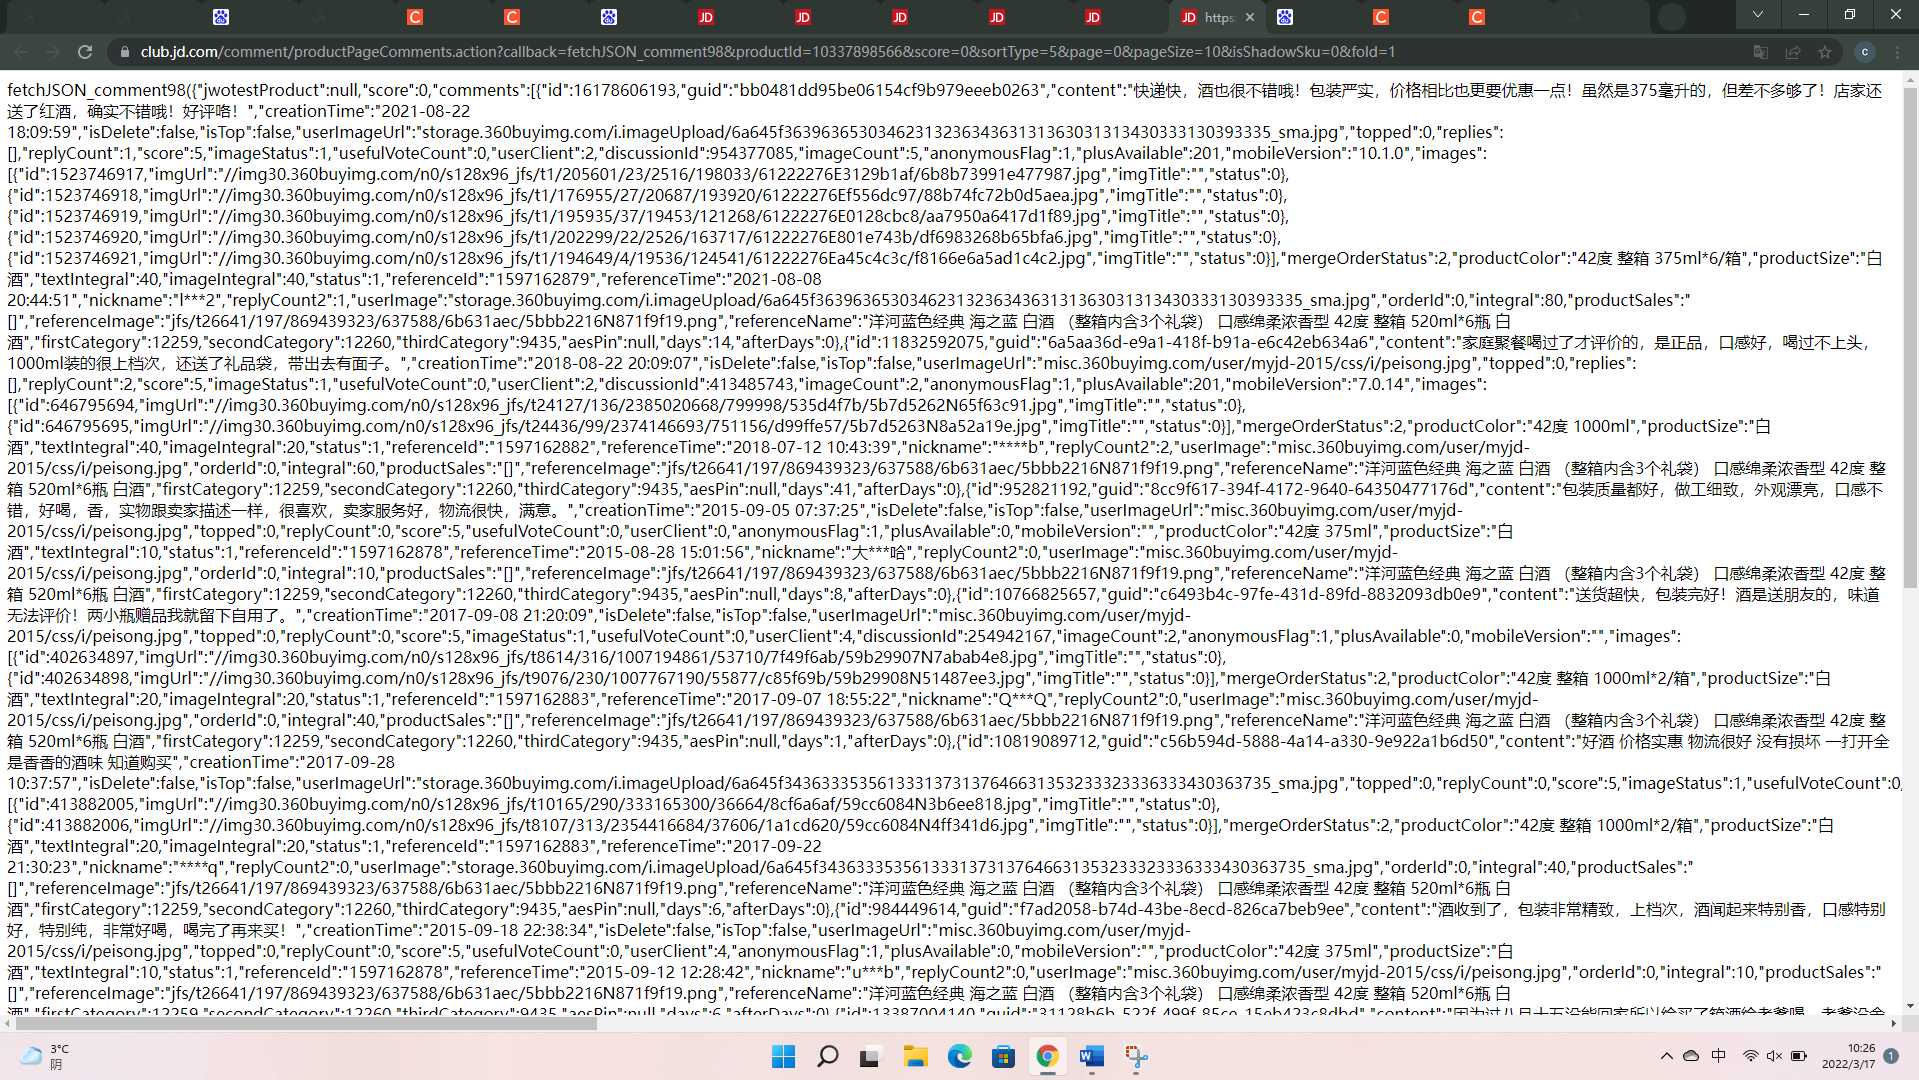Open Microsoft Edge from taskbar
1919x1080 pixels.
[960, 1057]
